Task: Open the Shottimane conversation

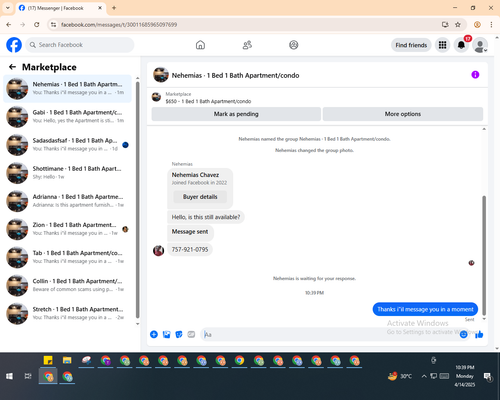Action: [x=67, y=173]
